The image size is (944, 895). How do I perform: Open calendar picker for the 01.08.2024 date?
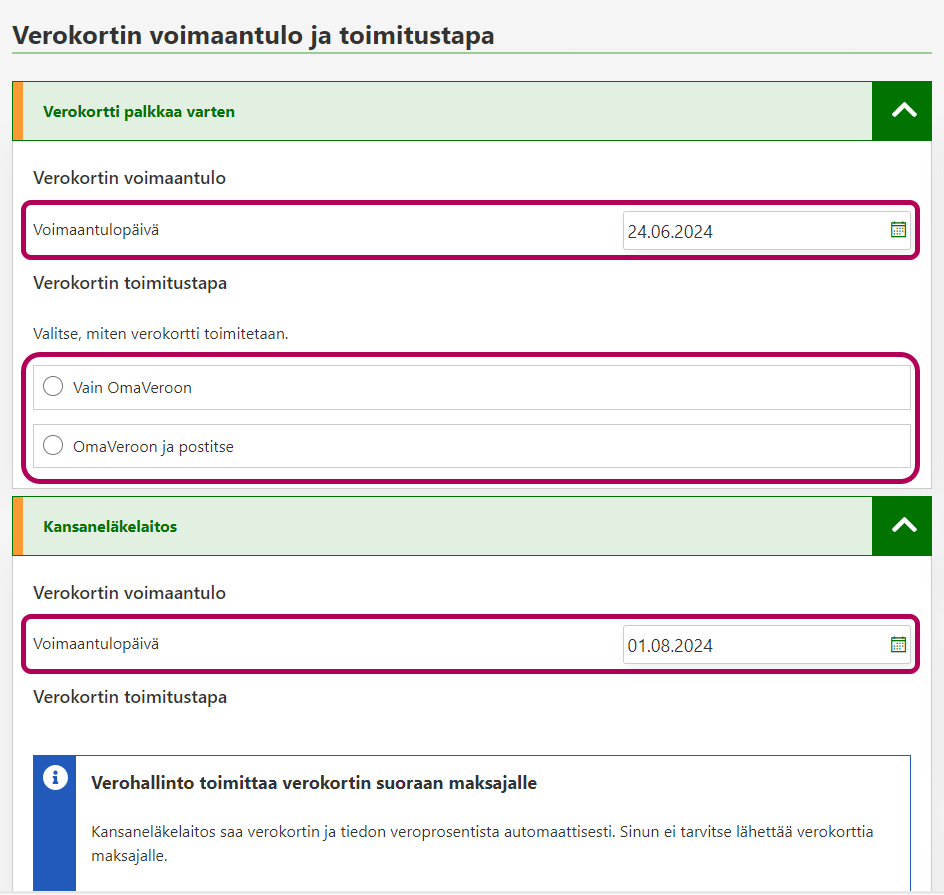pyautogui.click(x=898, y=644)
